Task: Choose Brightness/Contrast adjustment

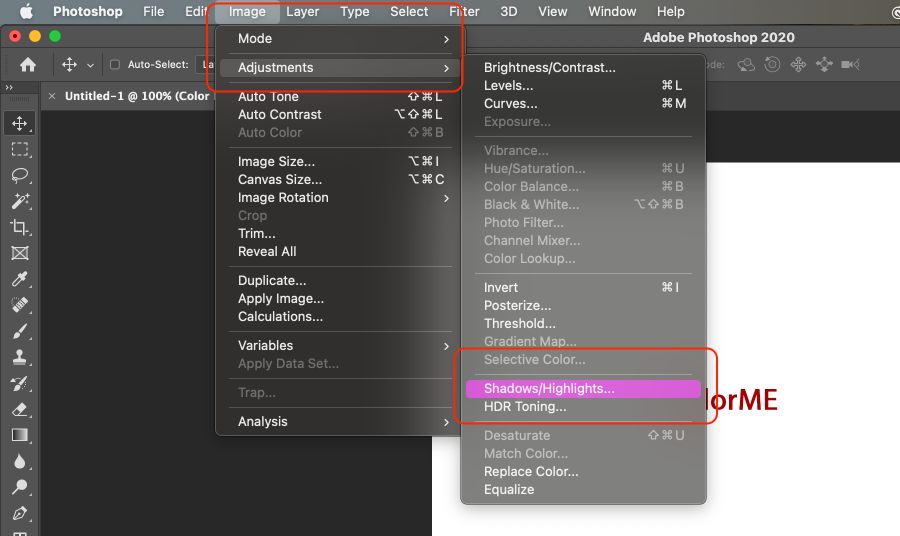Action: [583, 68]
